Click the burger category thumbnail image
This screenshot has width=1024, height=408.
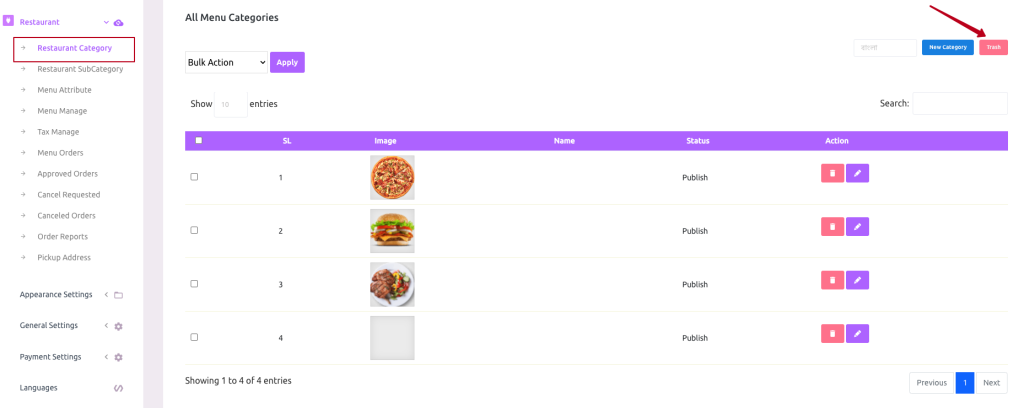[x=392, y=231]
